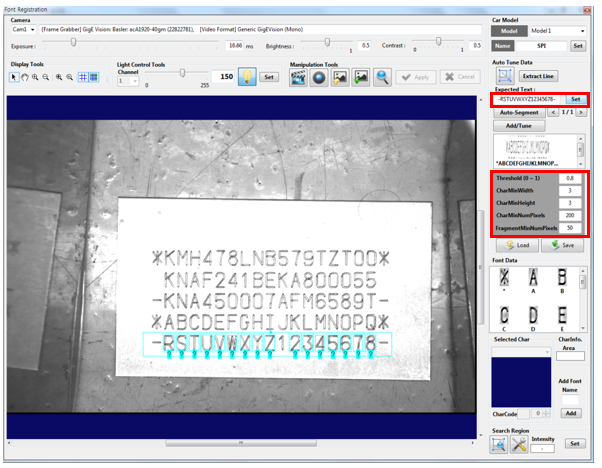Select the arrow pointer tool in Display Tools
The image size is (602, 468).
(x=14, y=77)
